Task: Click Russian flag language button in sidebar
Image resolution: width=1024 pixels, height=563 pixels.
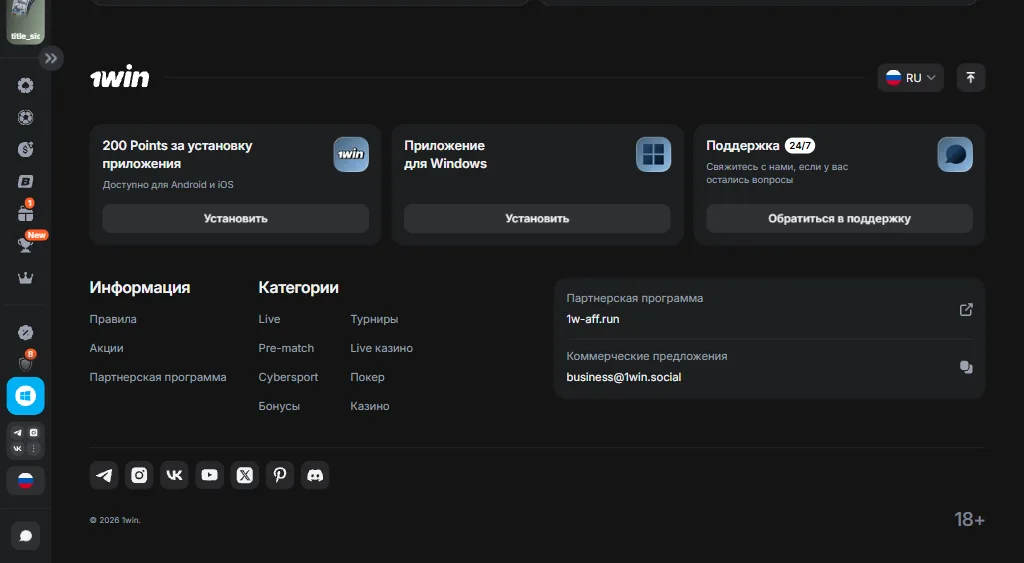Action: pyautogui.click(x=25, y=481)
